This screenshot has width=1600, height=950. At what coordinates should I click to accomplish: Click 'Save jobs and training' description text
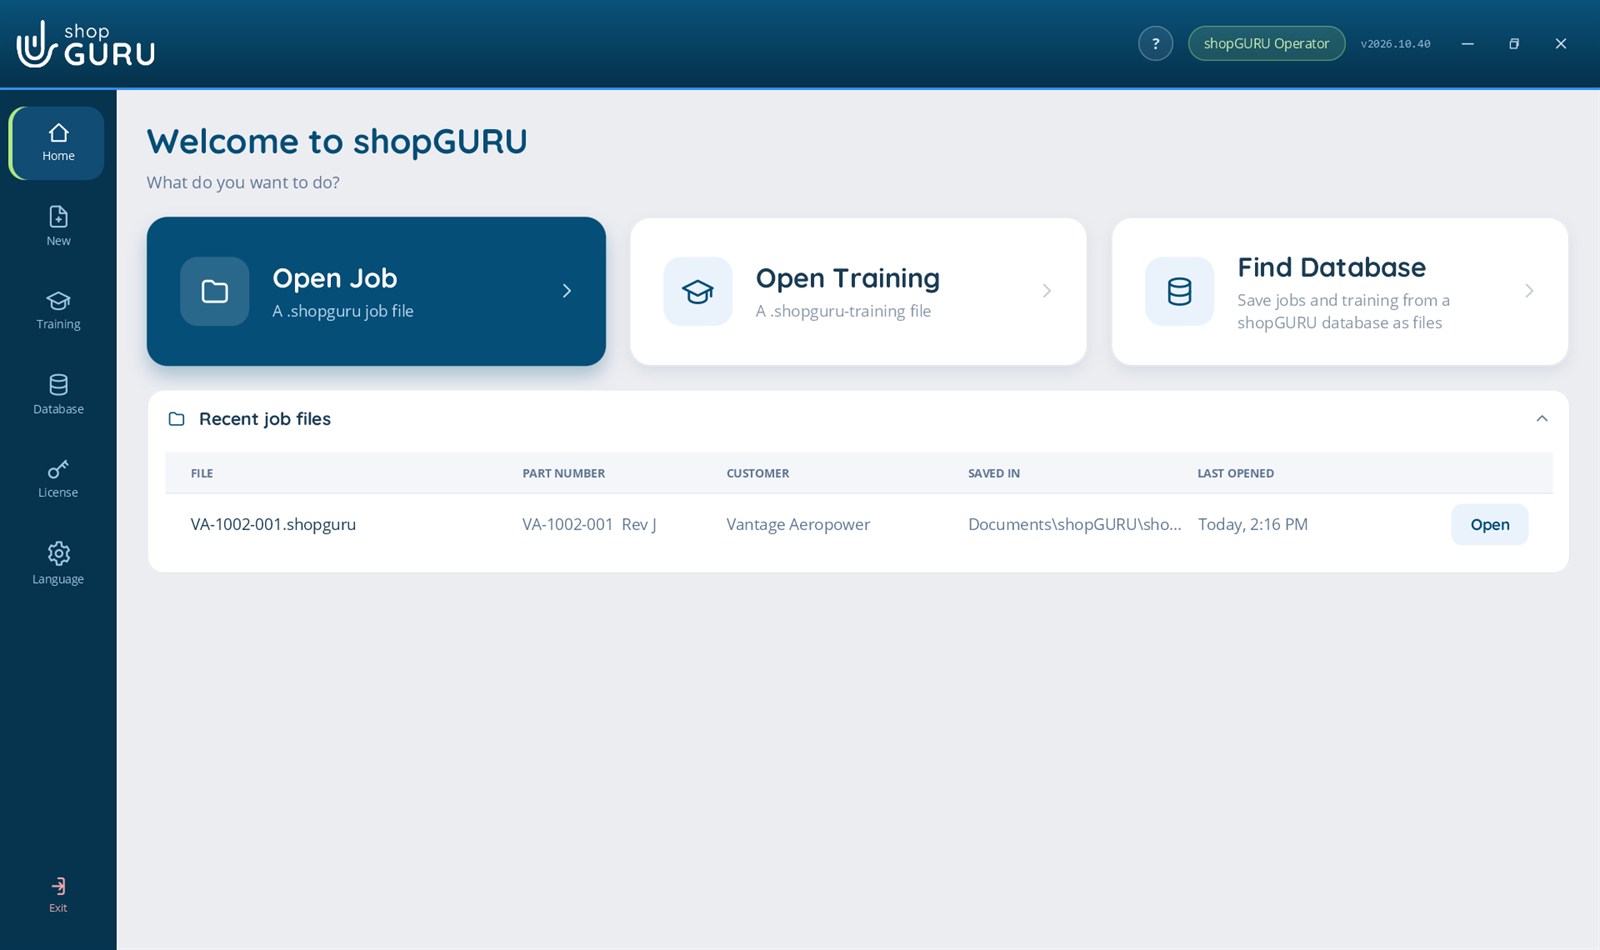1343,311
